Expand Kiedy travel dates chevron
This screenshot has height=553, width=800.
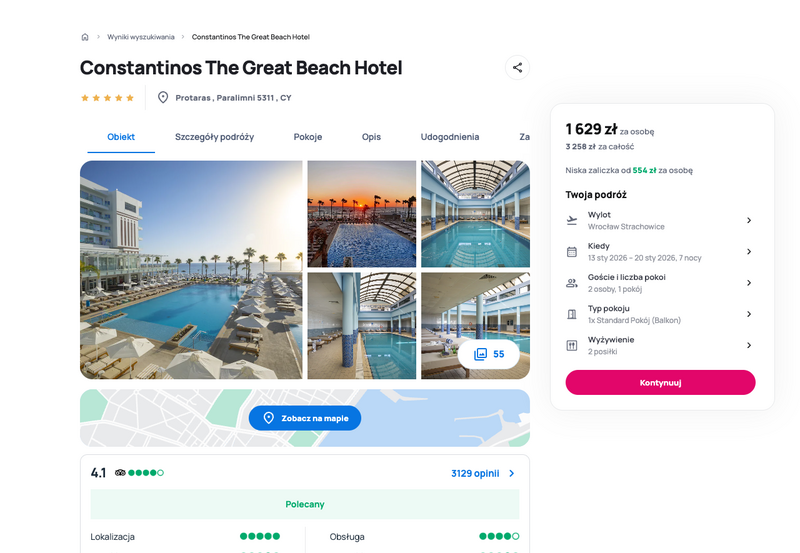[749, 252]
